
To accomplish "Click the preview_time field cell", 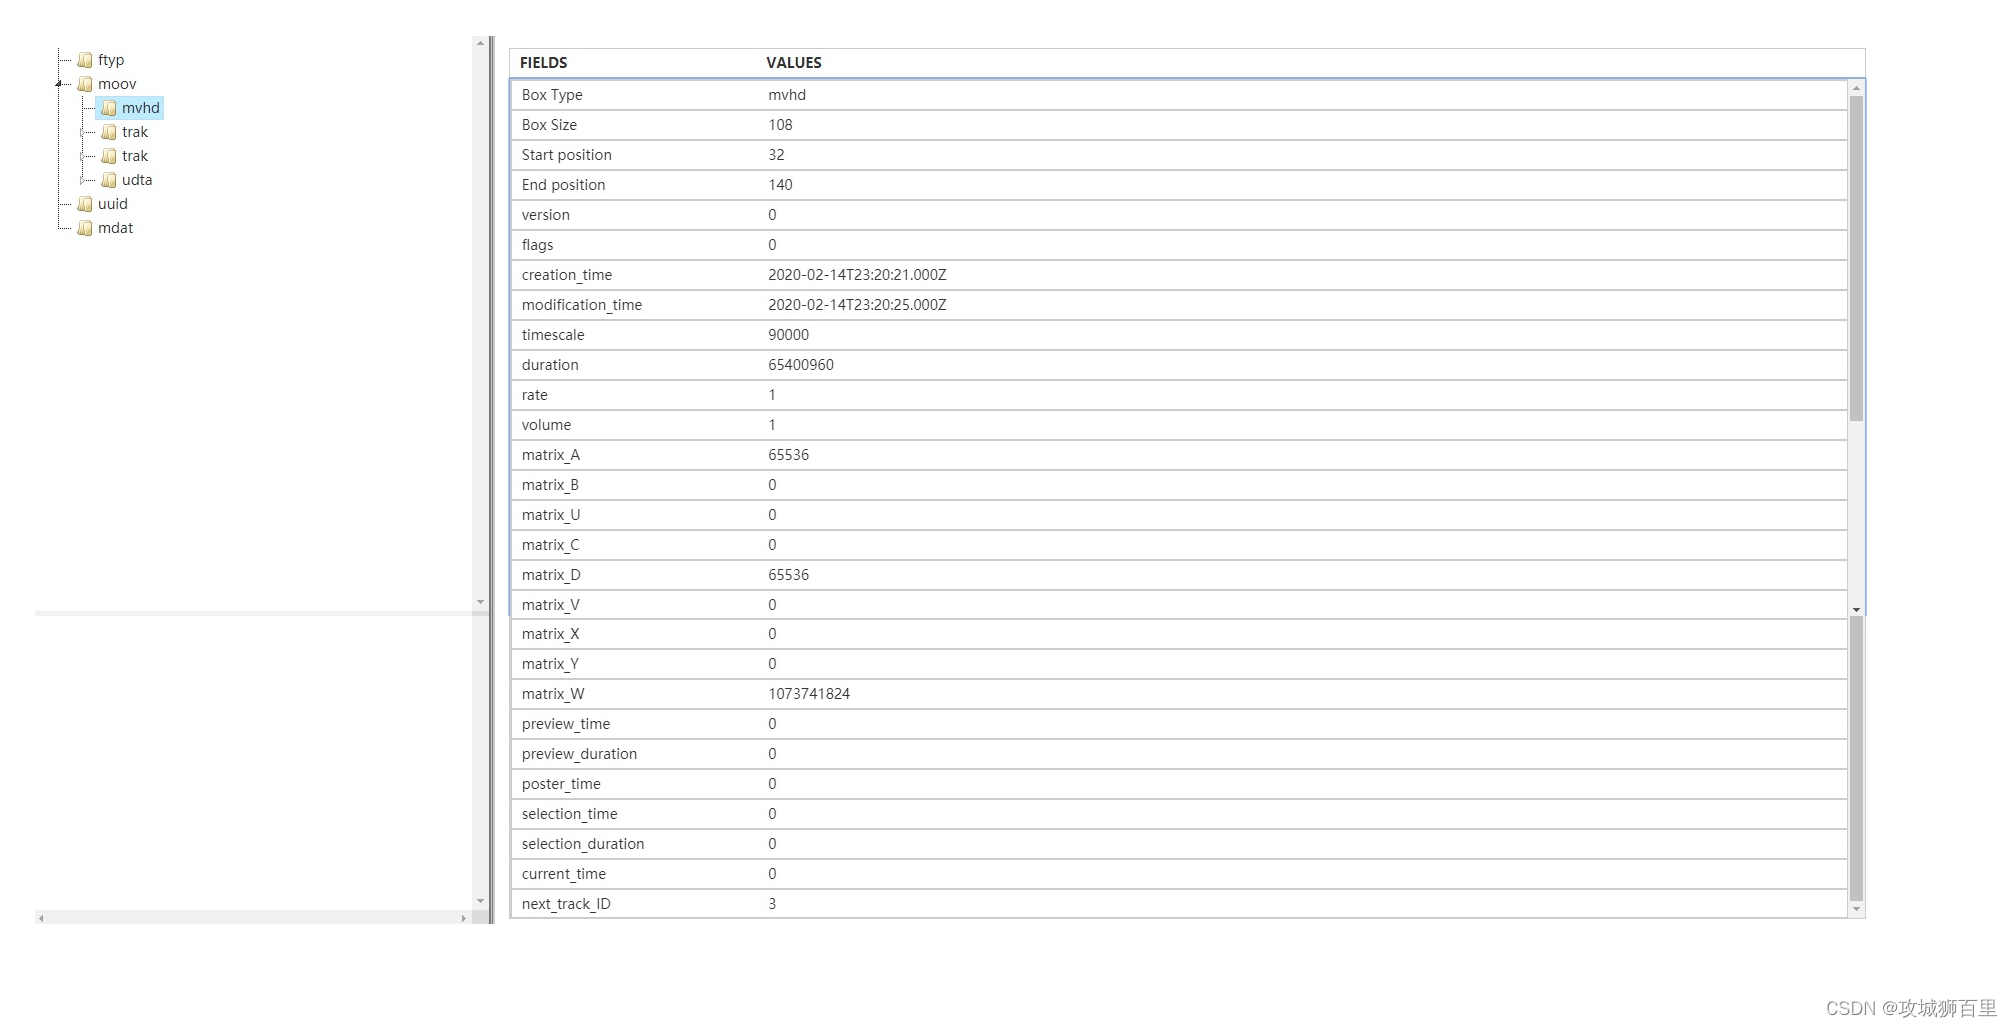I will coord(565,724).
